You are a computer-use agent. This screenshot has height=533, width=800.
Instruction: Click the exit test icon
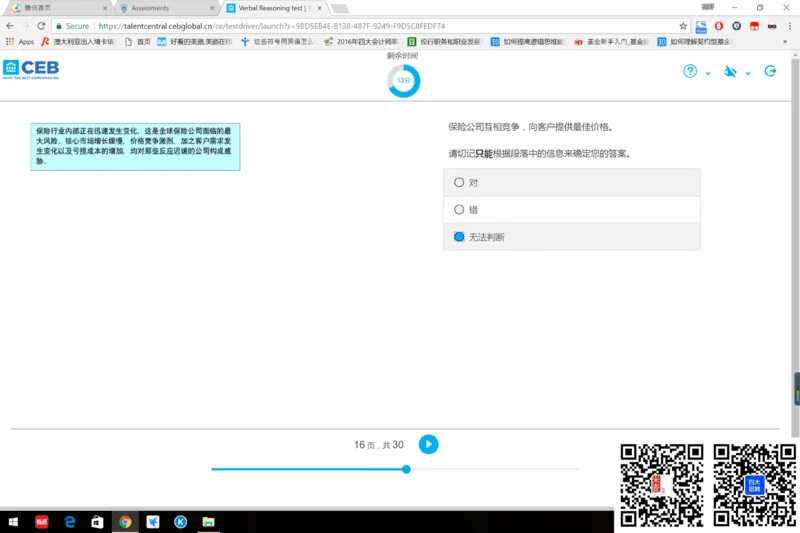click(x=770, y=71)
